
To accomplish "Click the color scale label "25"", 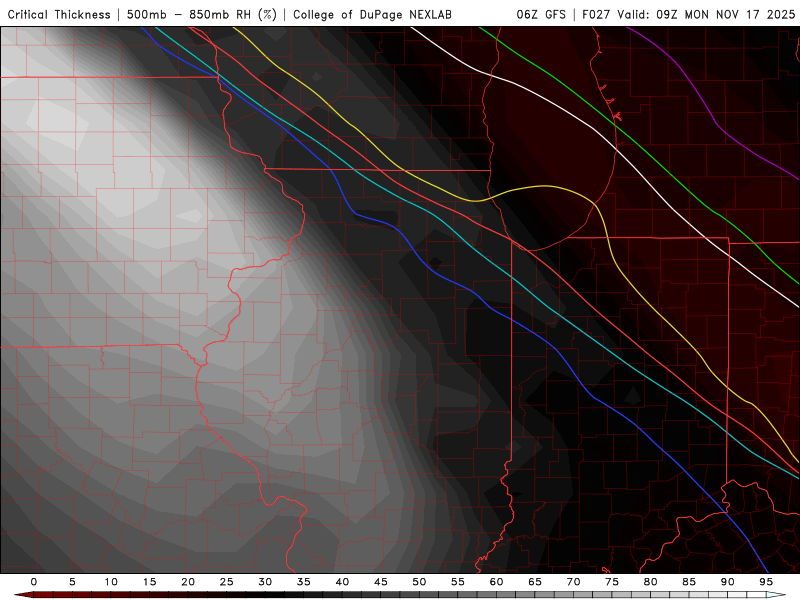I will tap(227, 582).
